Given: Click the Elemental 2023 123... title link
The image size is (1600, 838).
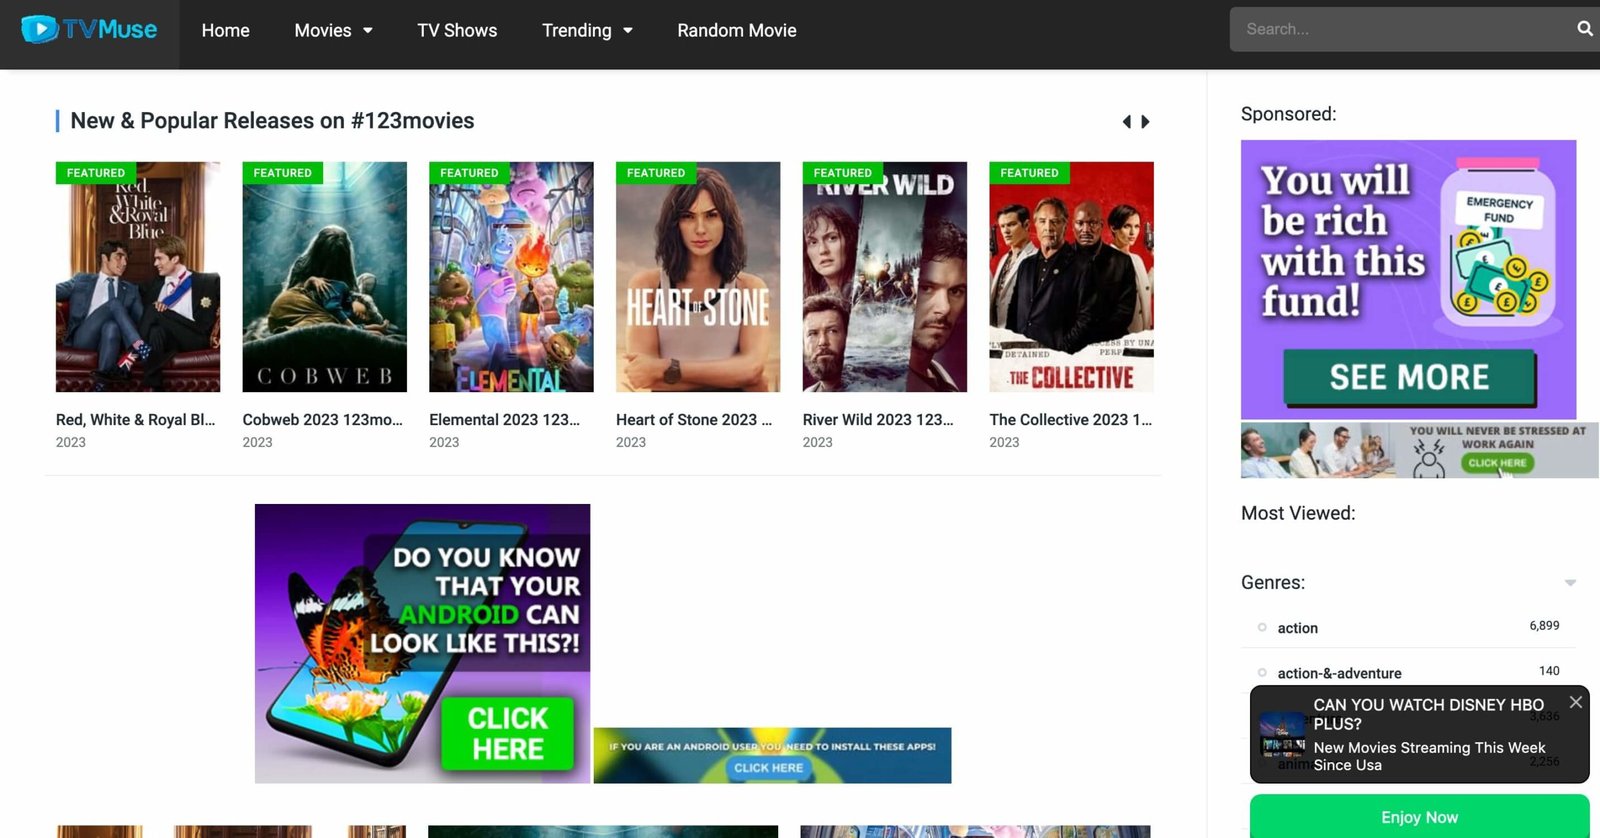Looking at the screenshot, I should click(x=505, y=420).
